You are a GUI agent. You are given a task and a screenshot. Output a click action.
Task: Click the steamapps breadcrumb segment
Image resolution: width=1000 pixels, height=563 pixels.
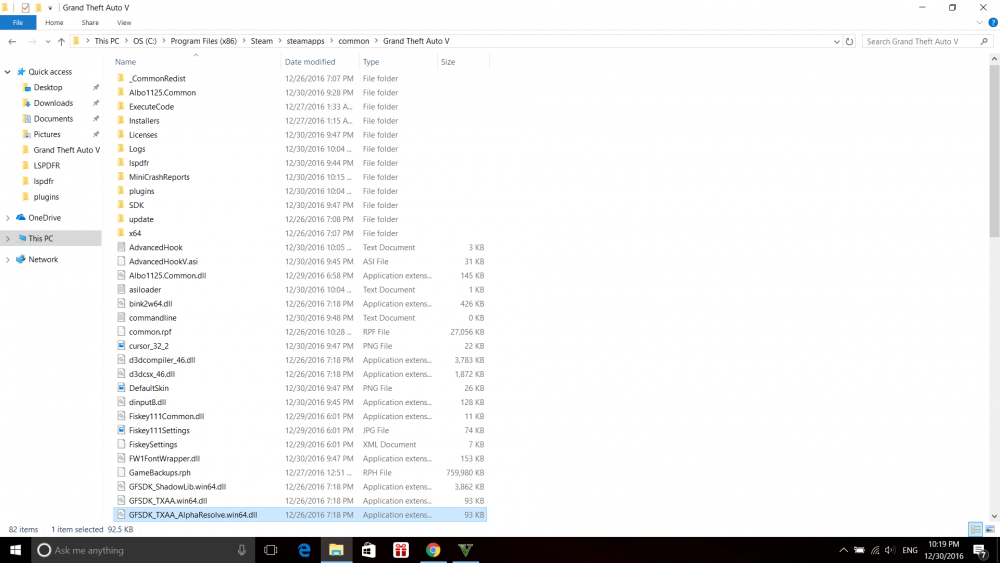[305, 41]
